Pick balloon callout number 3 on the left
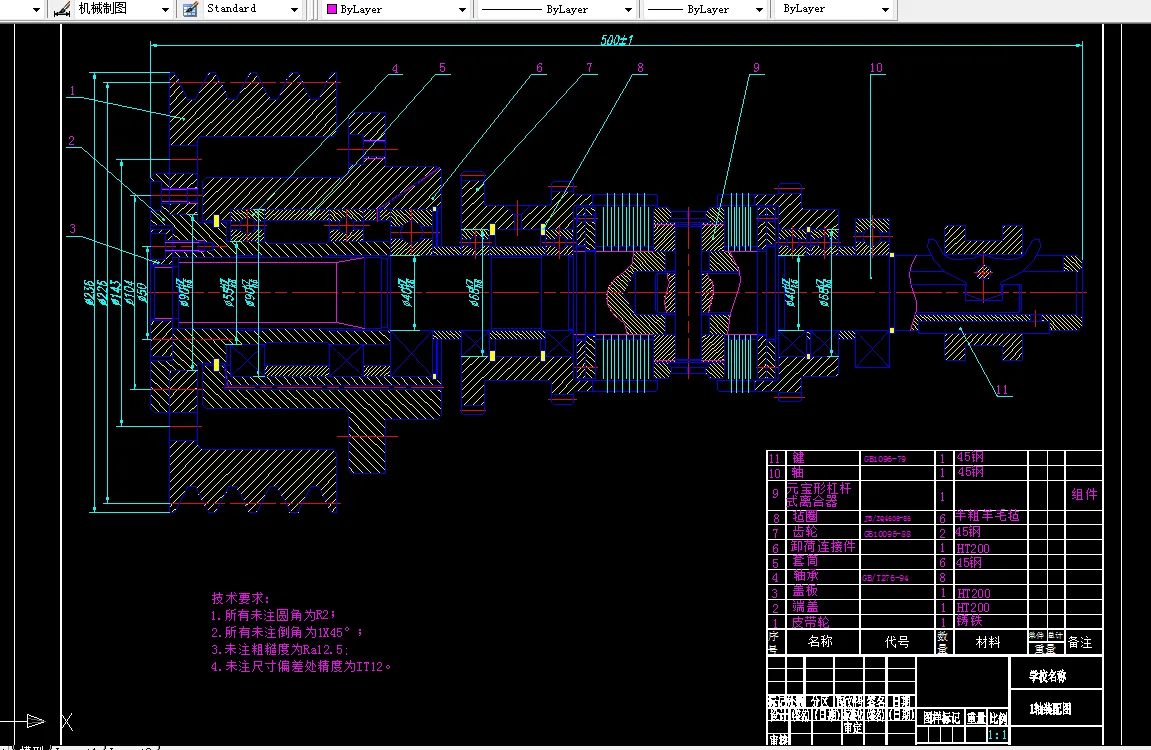The image size is (1151, 750). pyautogui.click(x=72, y=229)
